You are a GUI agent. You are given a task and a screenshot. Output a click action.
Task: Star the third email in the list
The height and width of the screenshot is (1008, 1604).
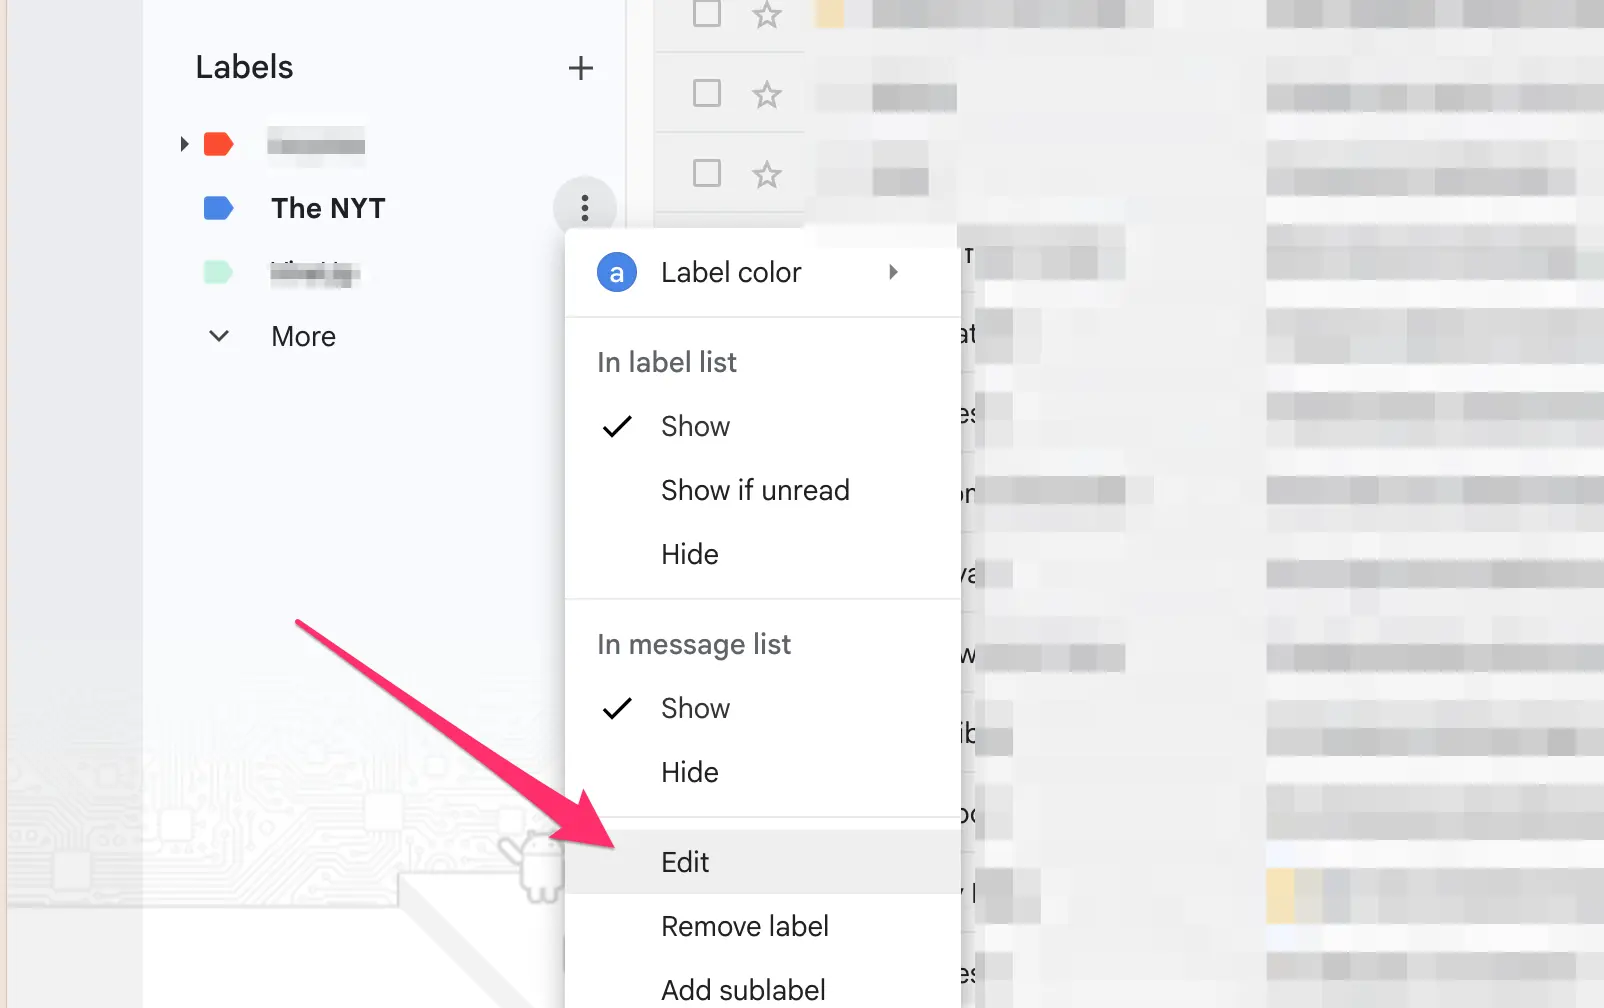point(767,174)
